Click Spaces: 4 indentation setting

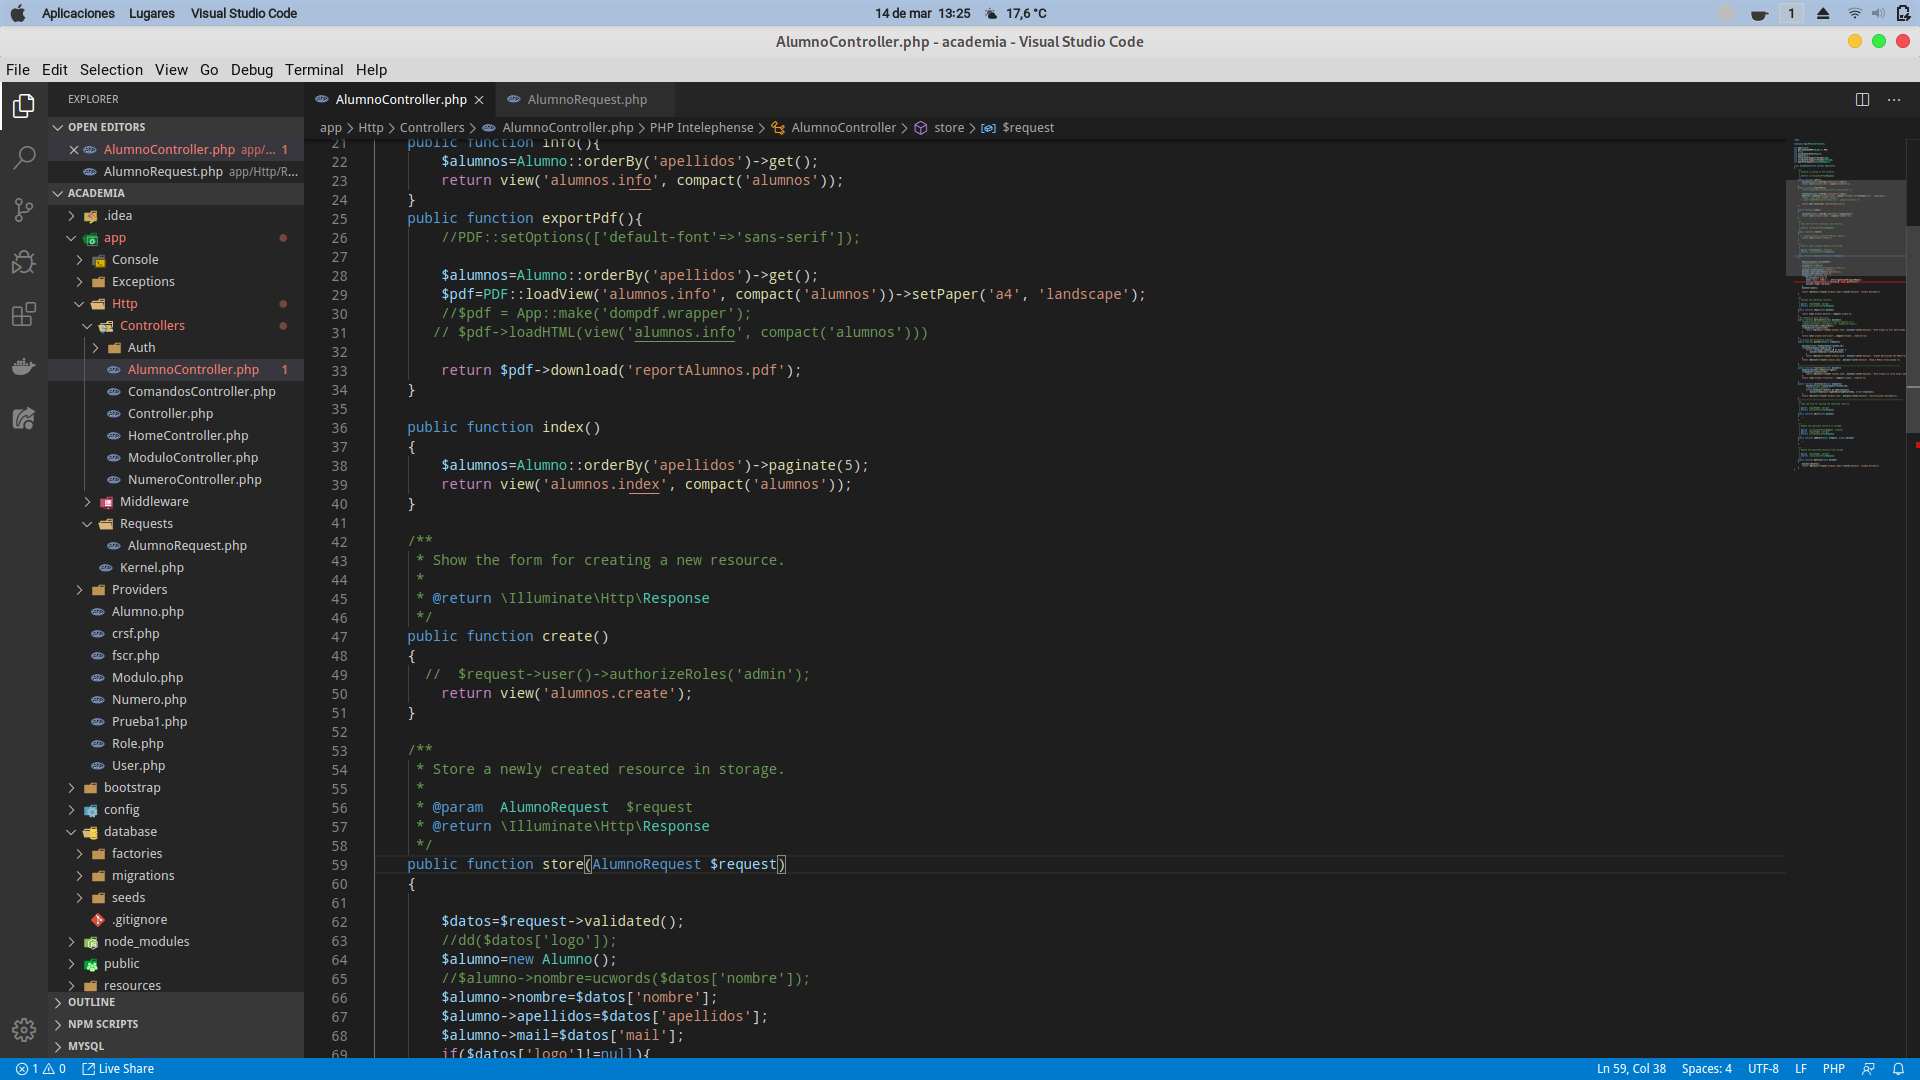point(1706,1069)
